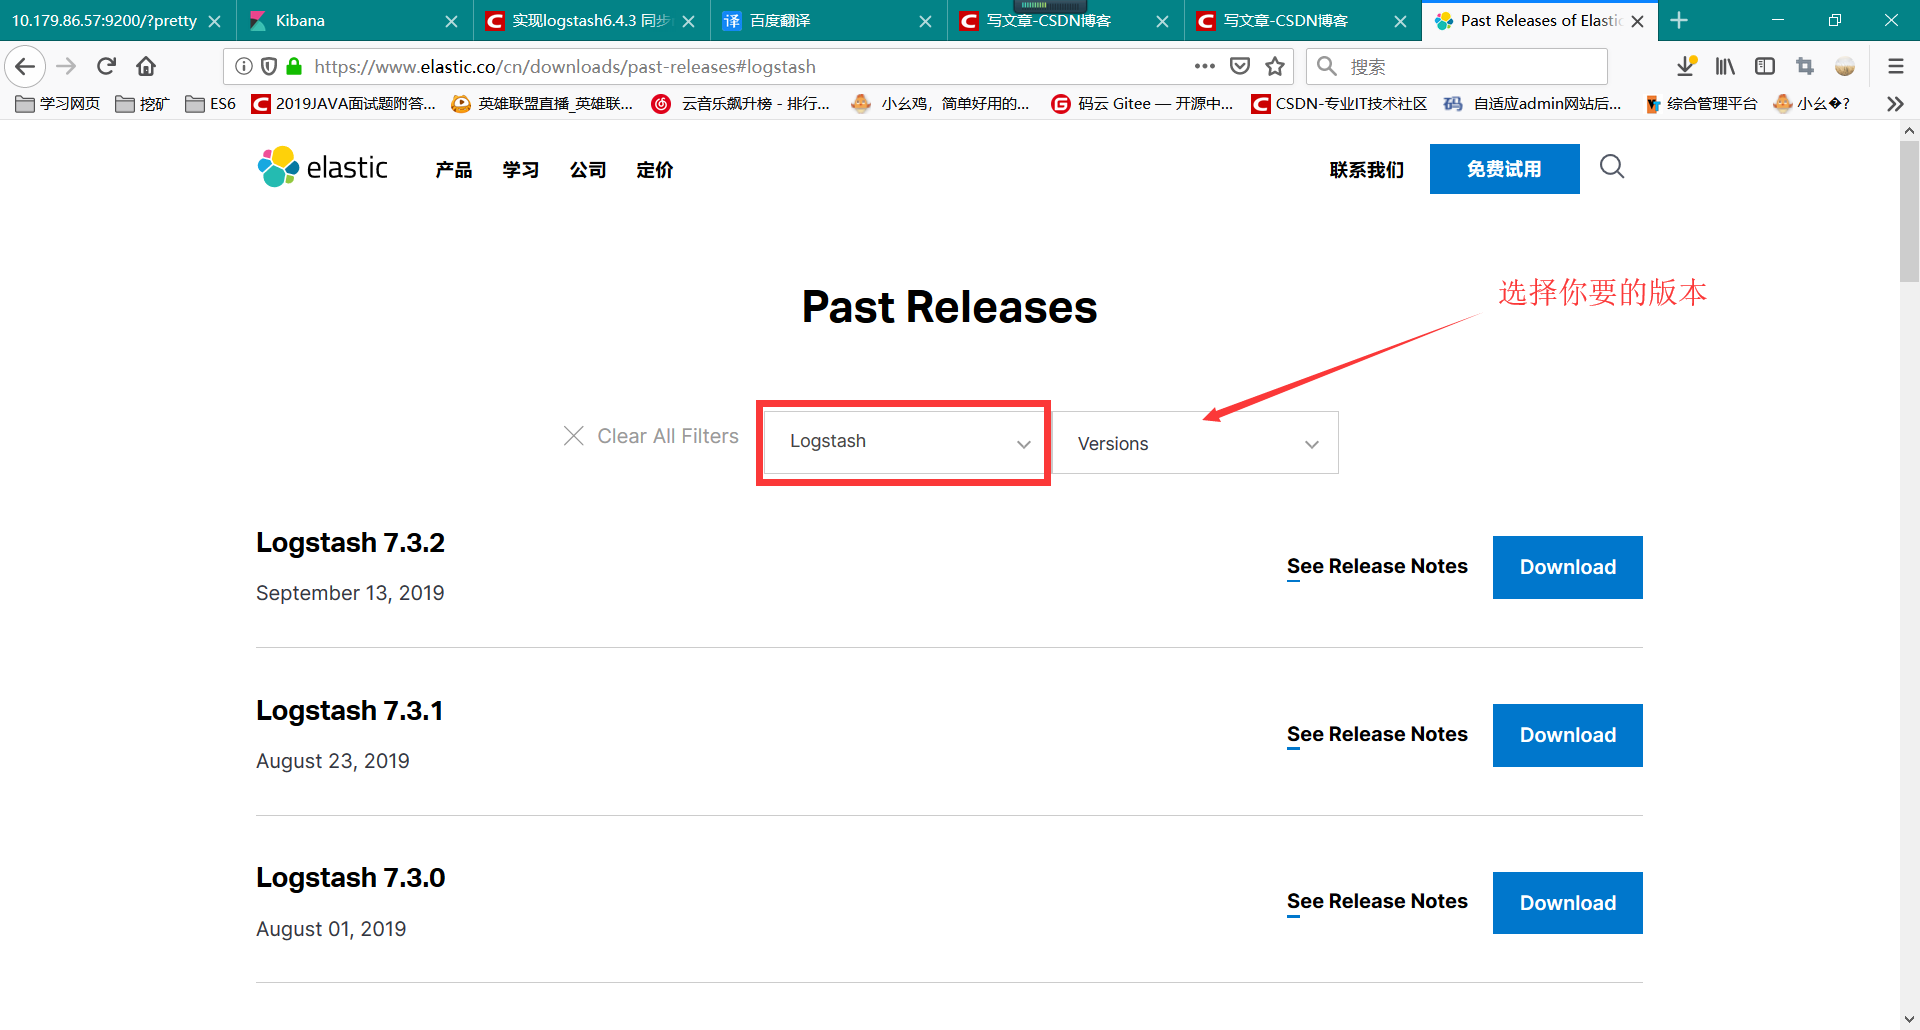Open the Library toolbar icon
Screen dimensions: 1920x1030
(1725, 66)
